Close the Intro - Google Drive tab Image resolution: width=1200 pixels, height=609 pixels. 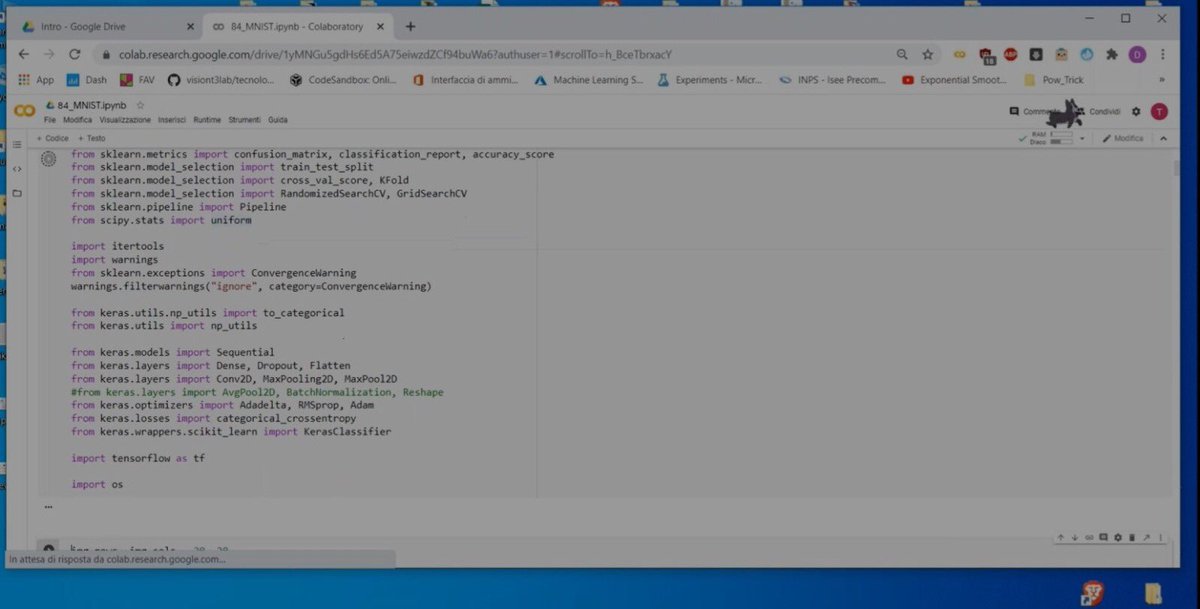click(189, 26)
